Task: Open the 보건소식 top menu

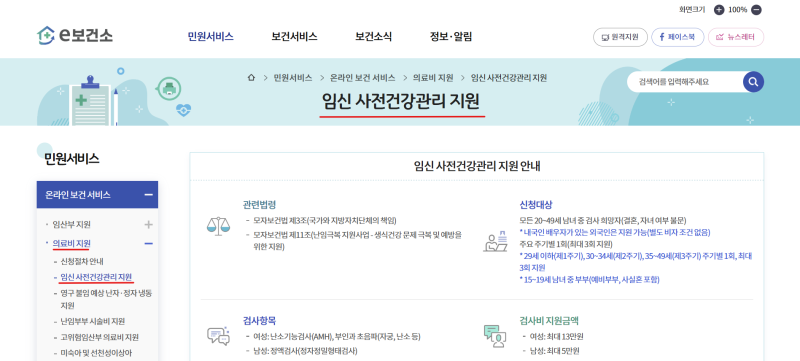Action: (x=373, y=37)
